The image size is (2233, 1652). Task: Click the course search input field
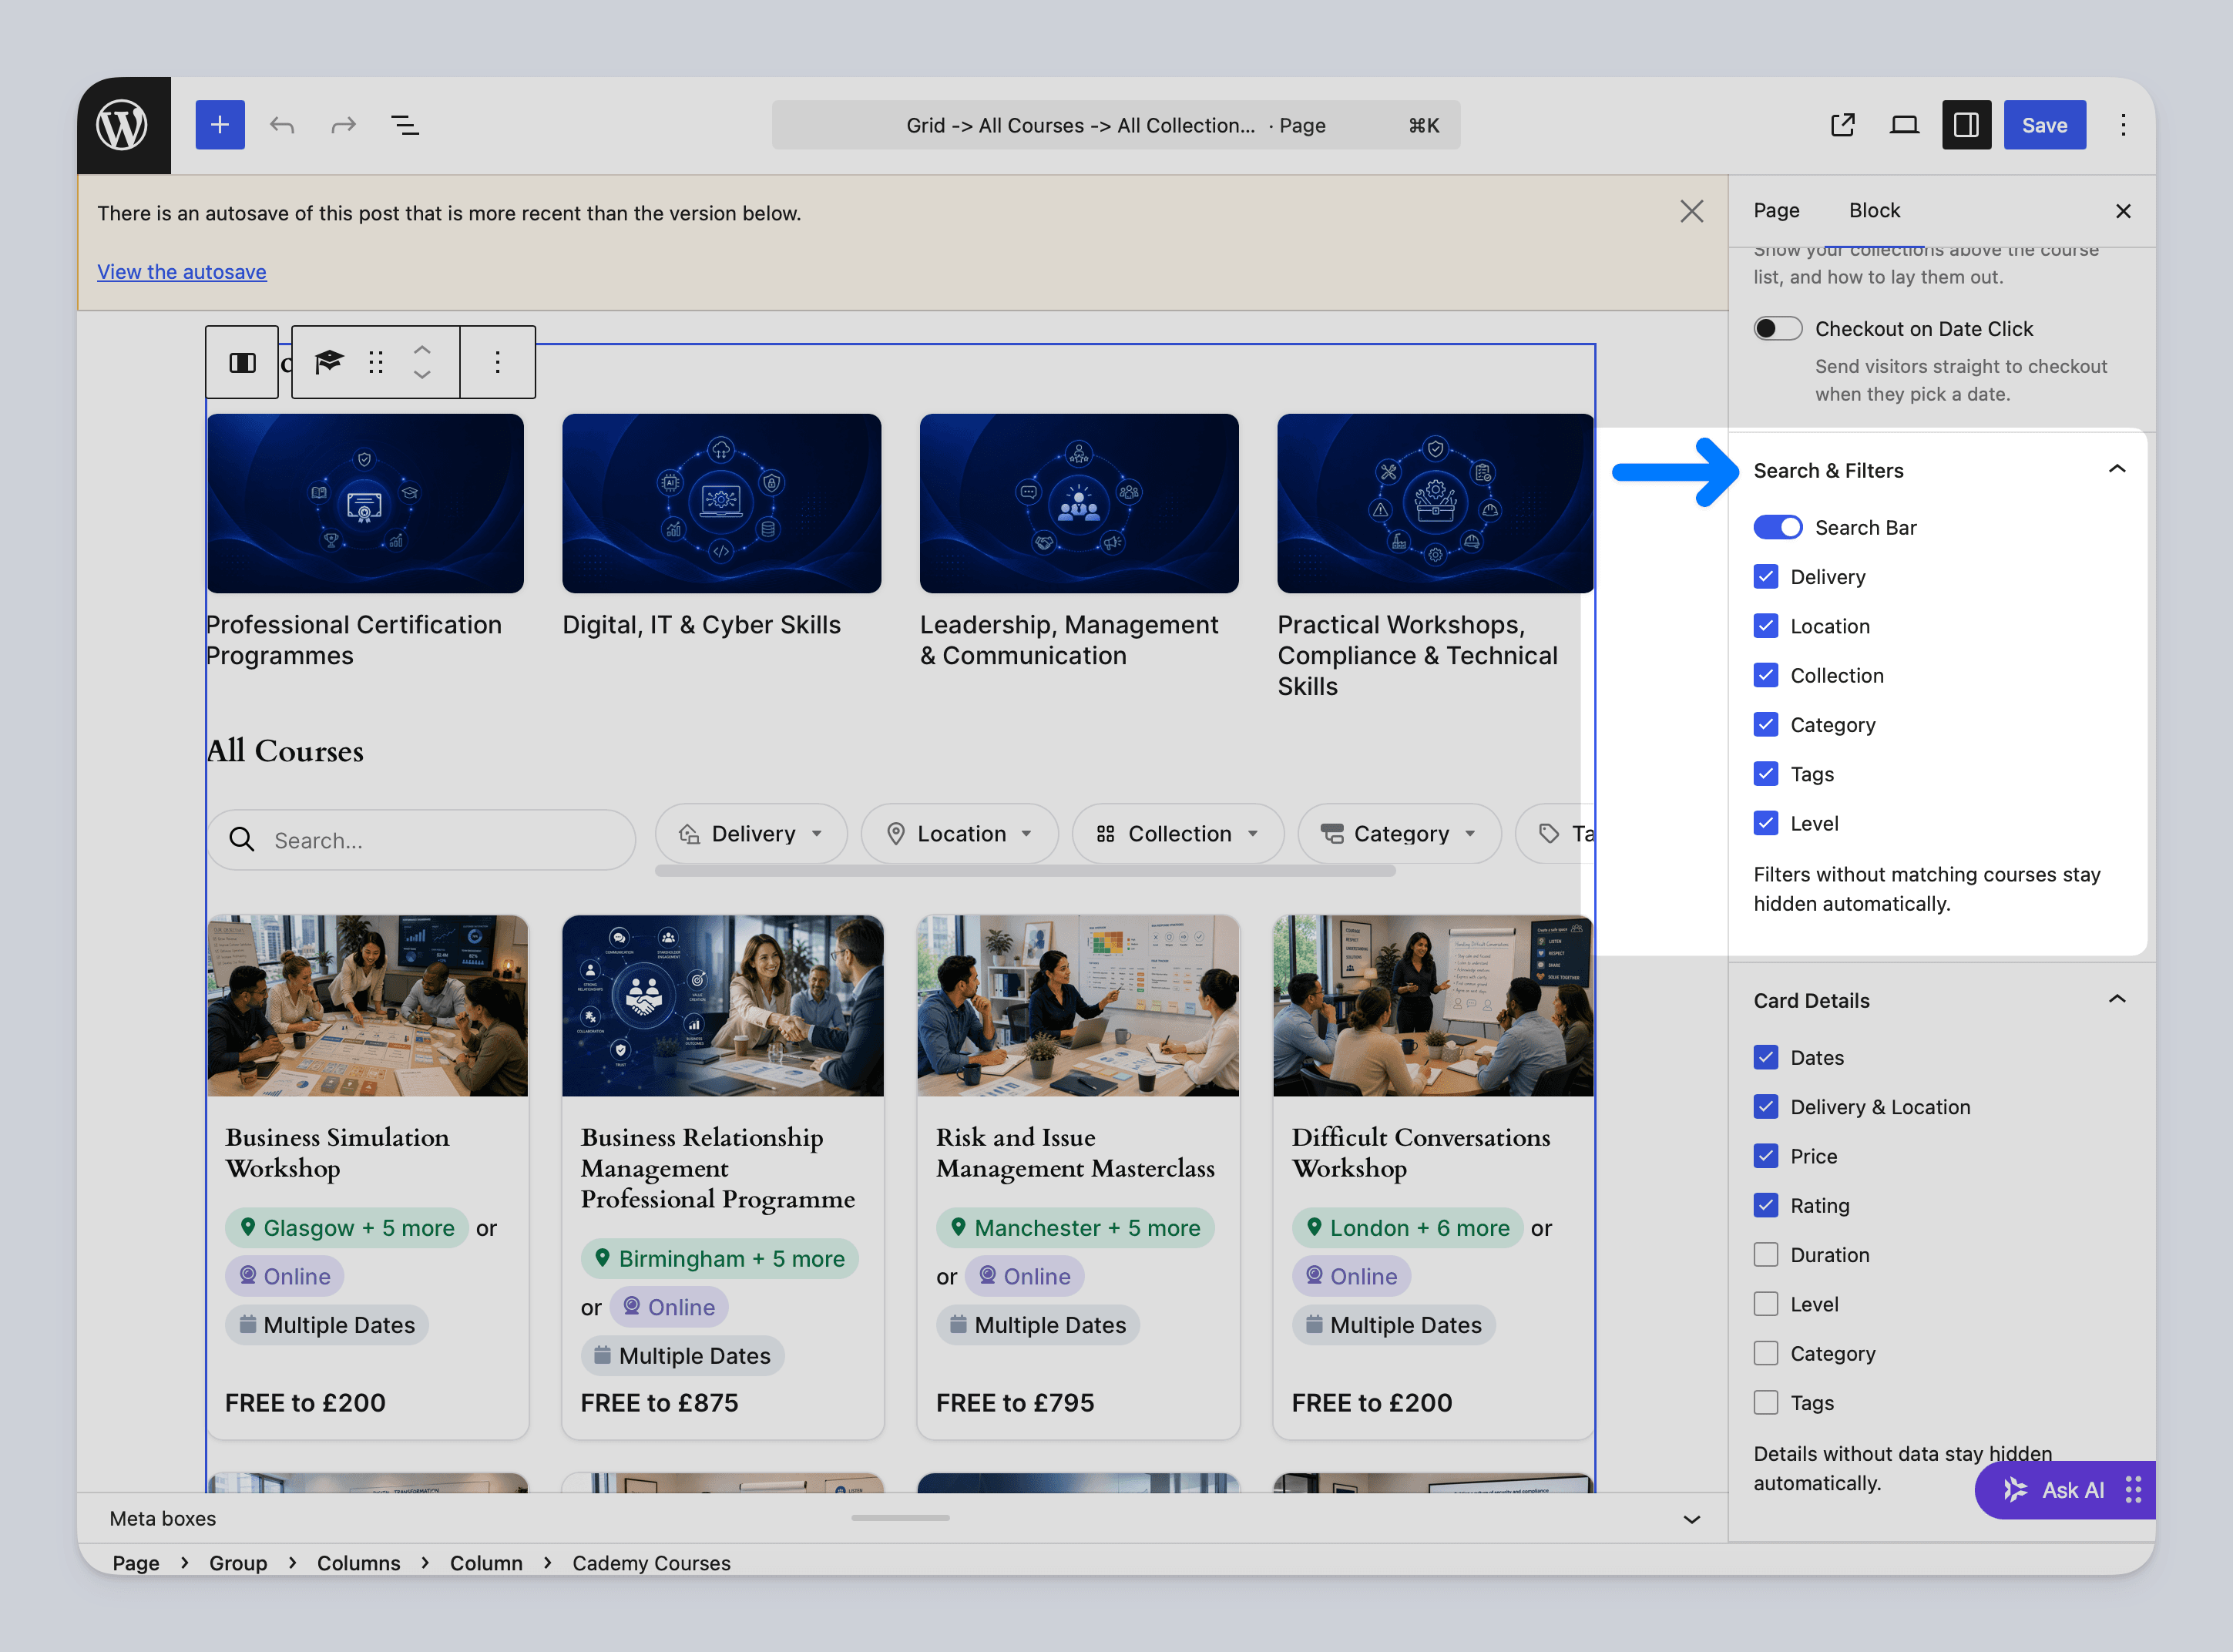[x=421, y=839]
